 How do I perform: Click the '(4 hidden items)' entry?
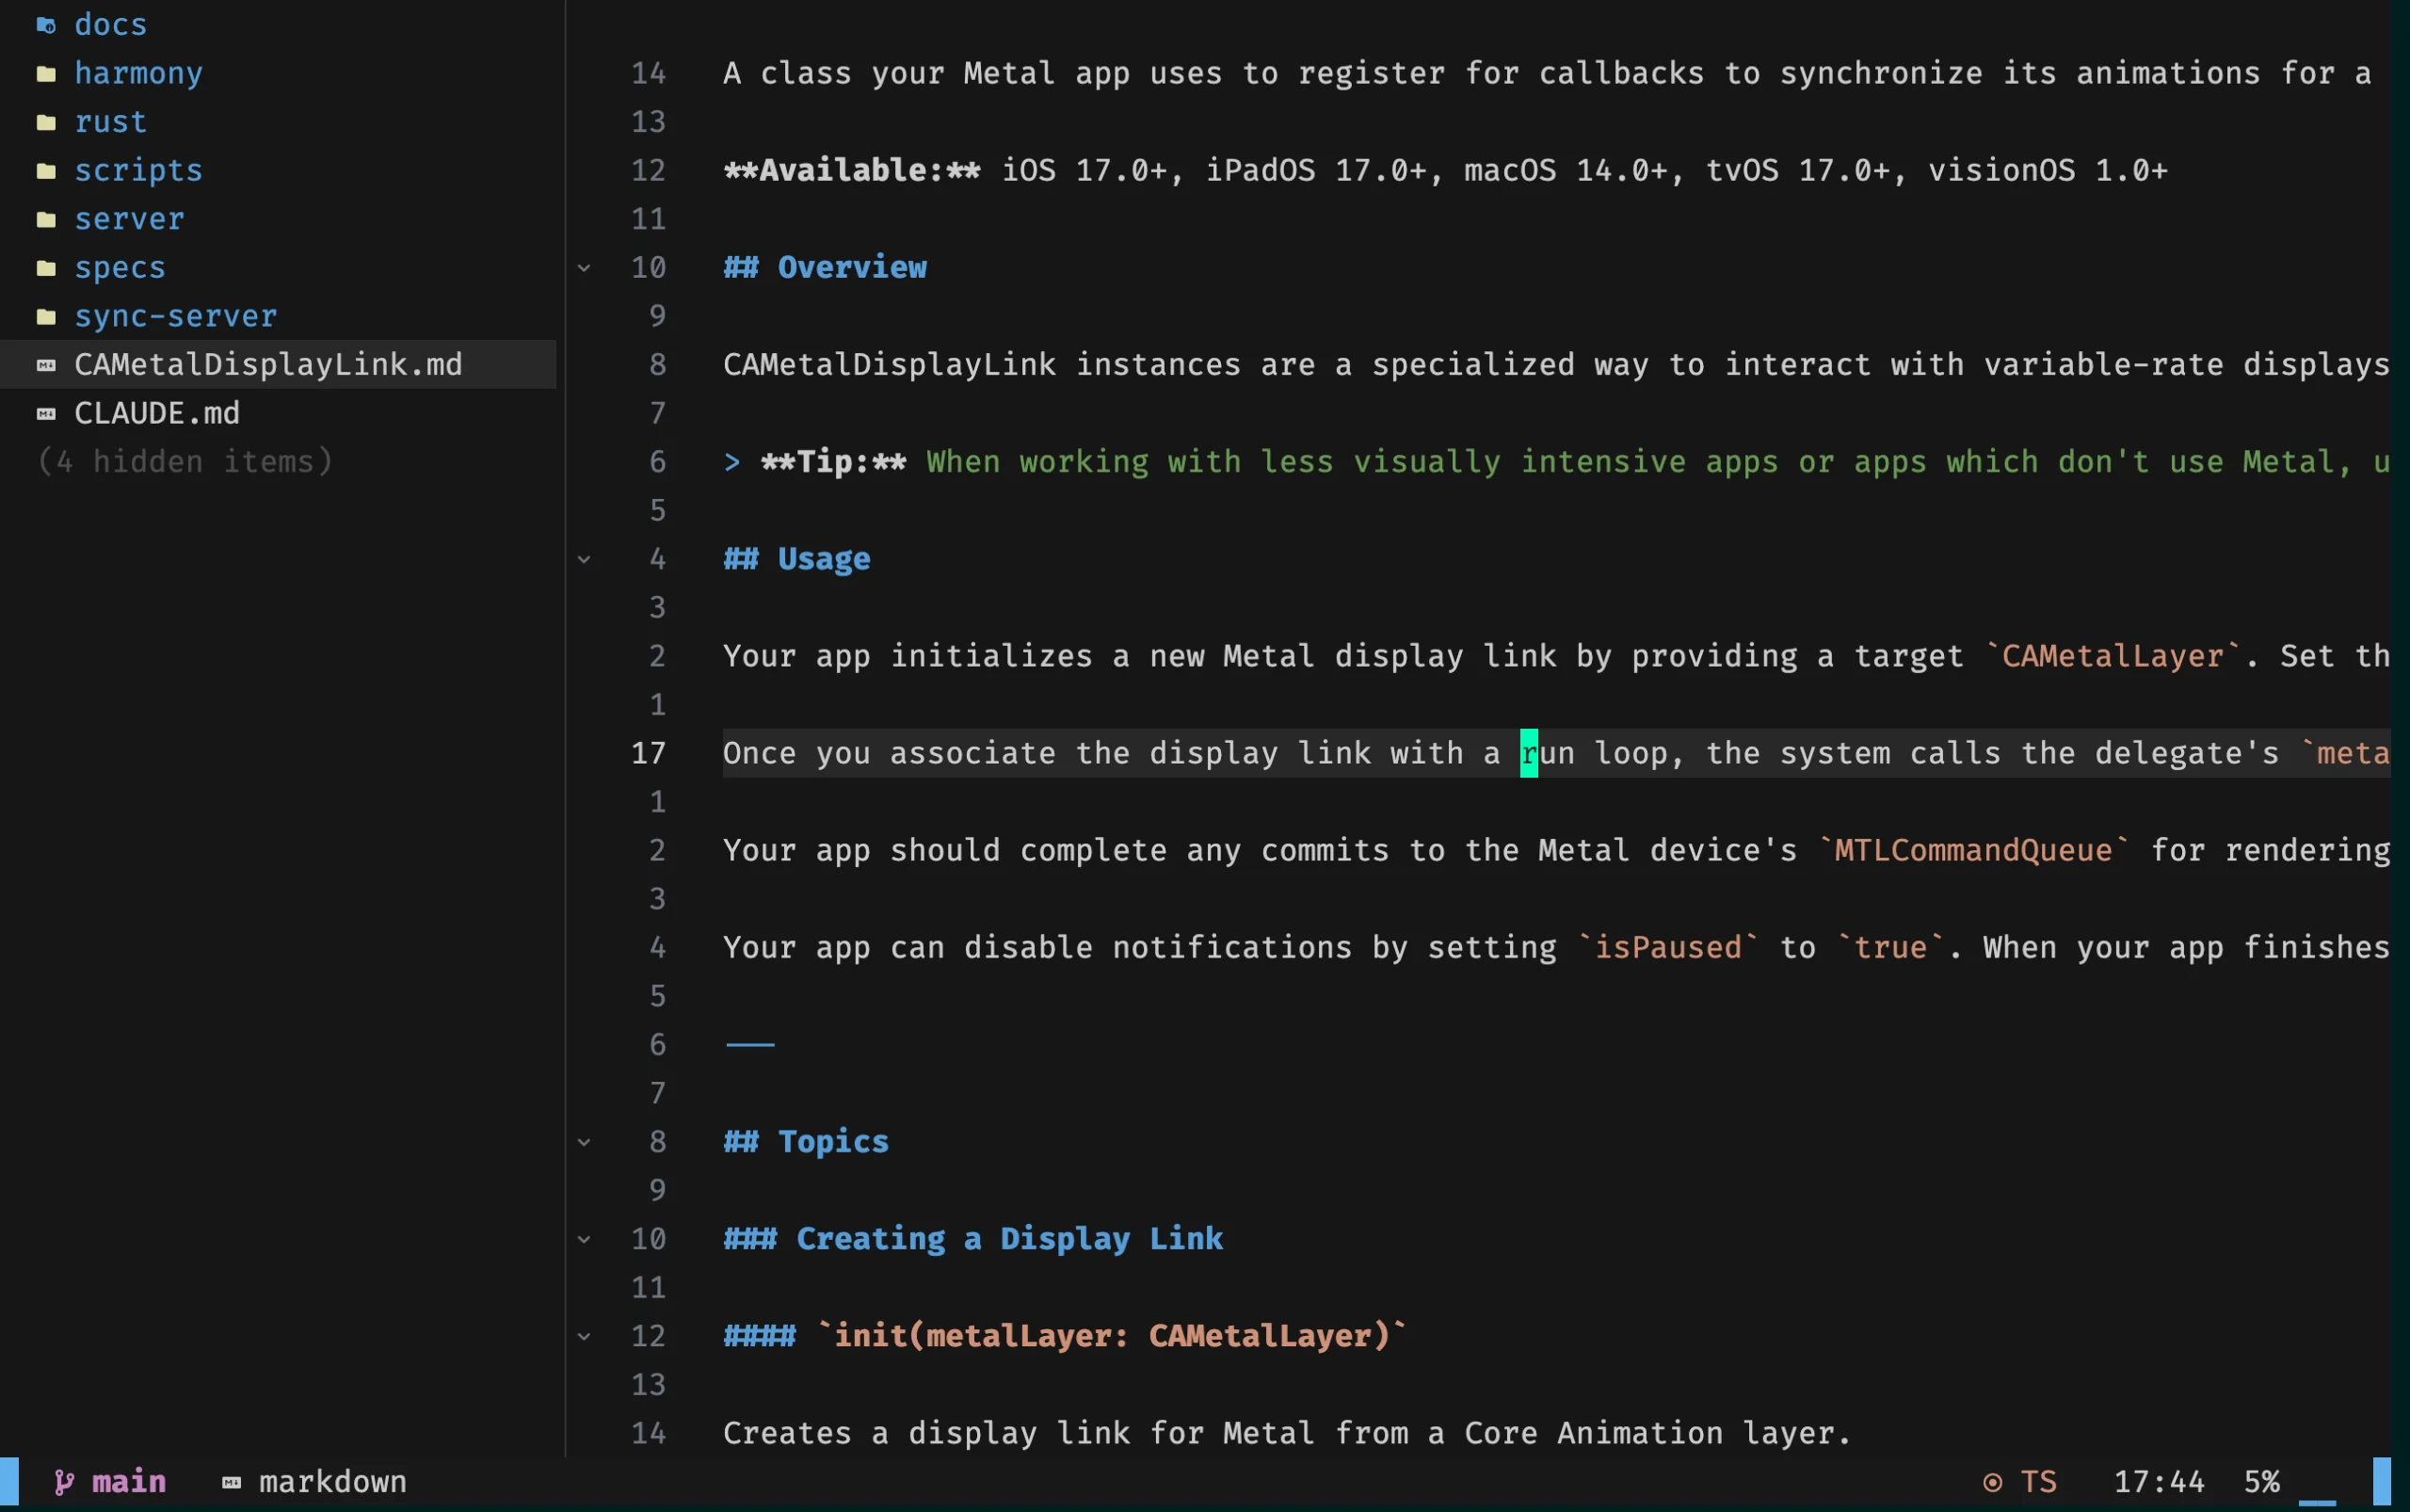click(185, 462)
